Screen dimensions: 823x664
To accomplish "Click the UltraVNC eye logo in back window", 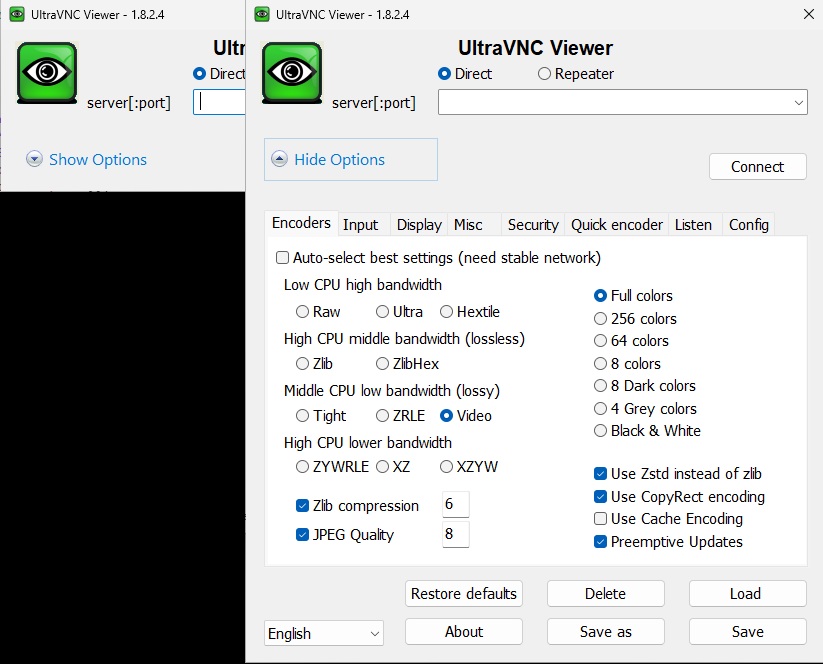I will coord(47,72).
